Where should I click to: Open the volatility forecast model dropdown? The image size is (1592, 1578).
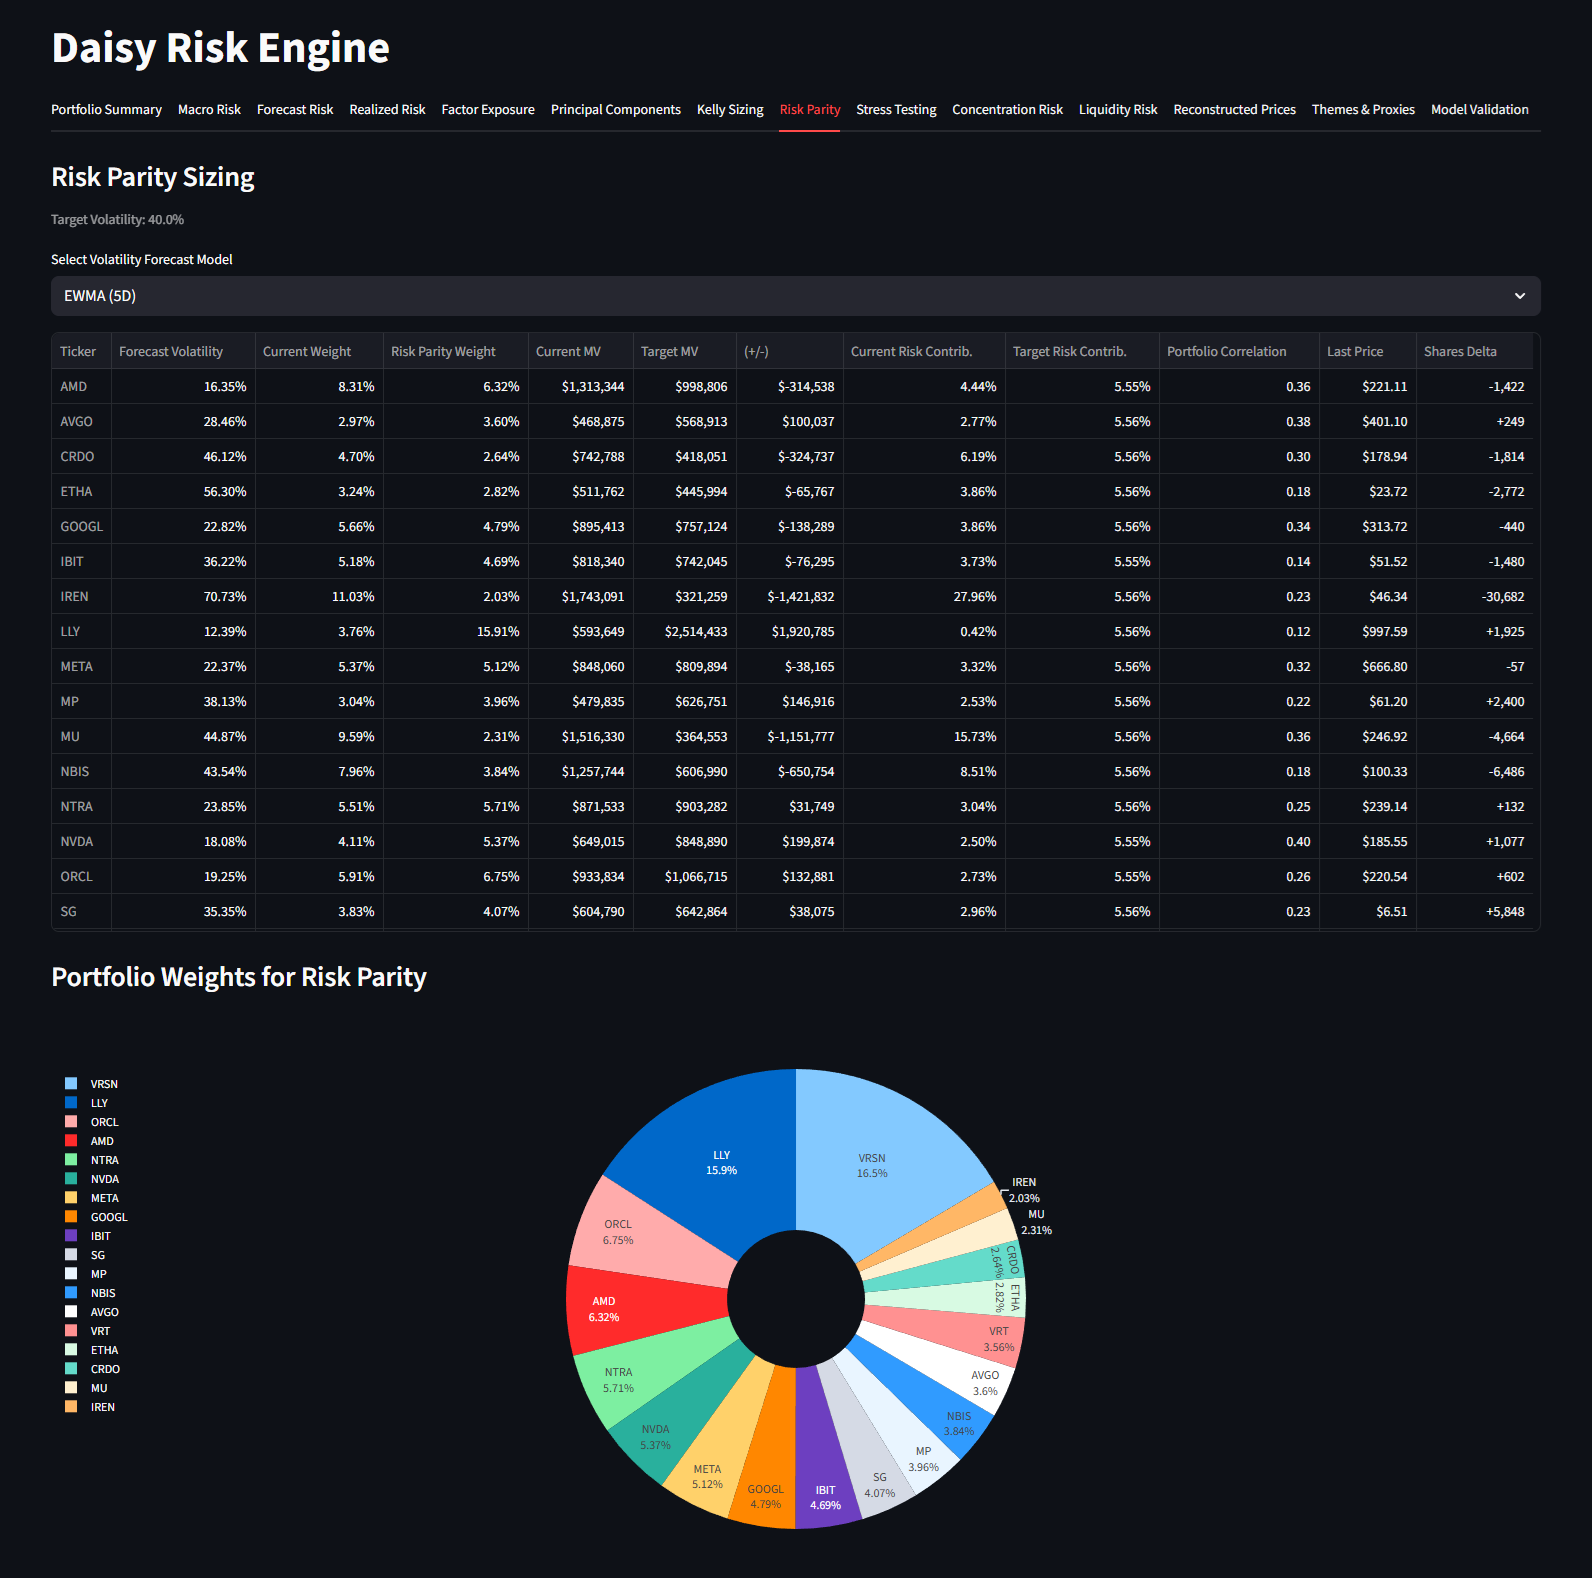point(795,296)
